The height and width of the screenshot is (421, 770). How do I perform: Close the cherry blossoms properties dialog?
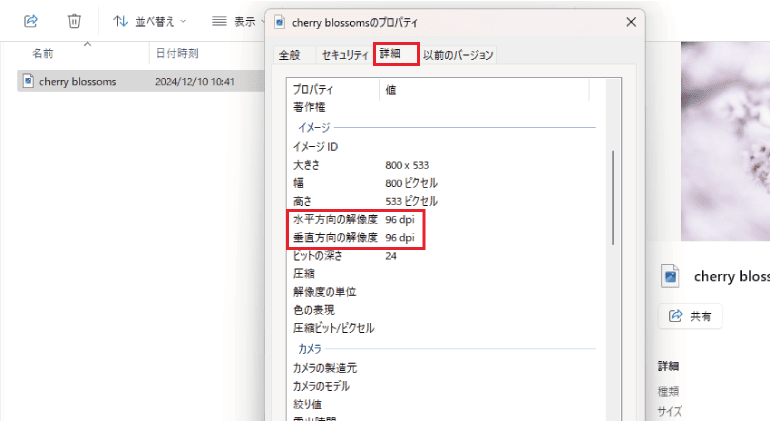click(631, 22)
